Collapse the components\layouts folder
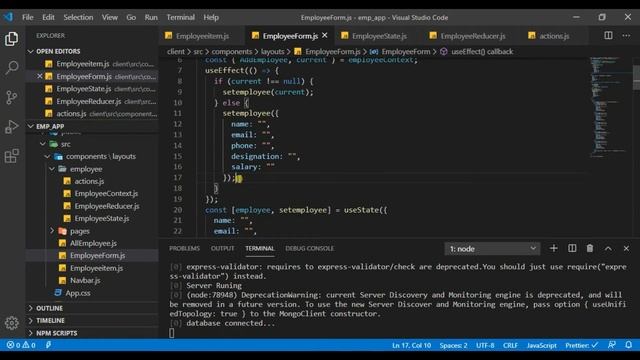 pyautogui.click(x=47, y=156)
